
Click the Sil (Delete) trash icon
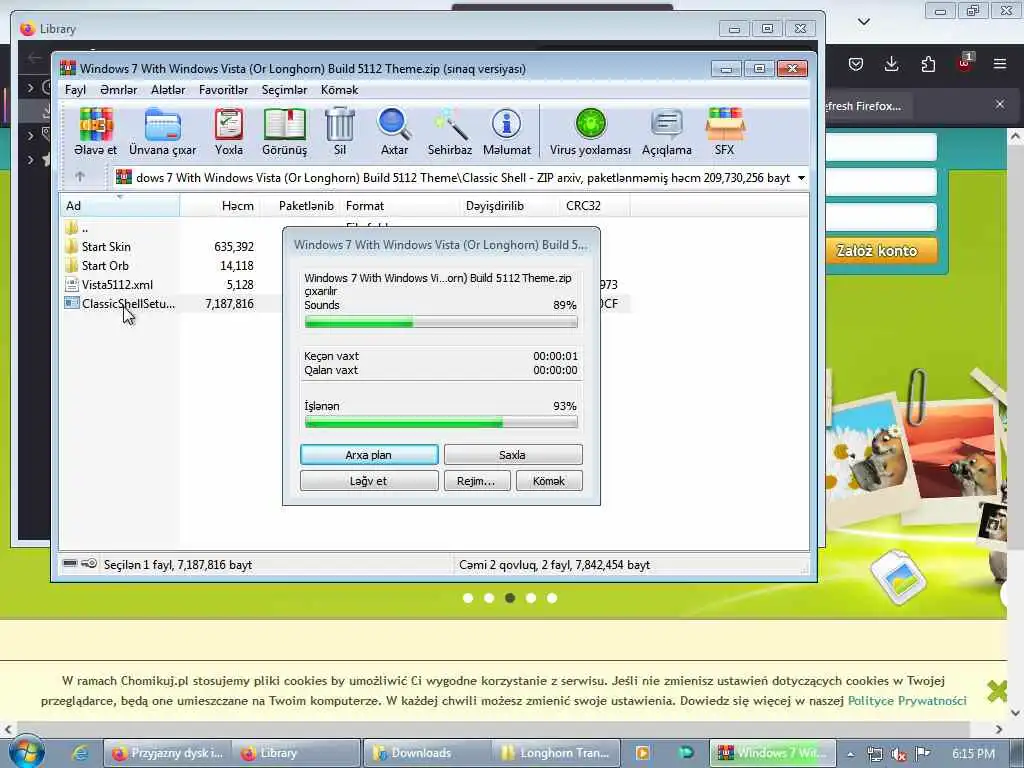[x=340, y=131]
